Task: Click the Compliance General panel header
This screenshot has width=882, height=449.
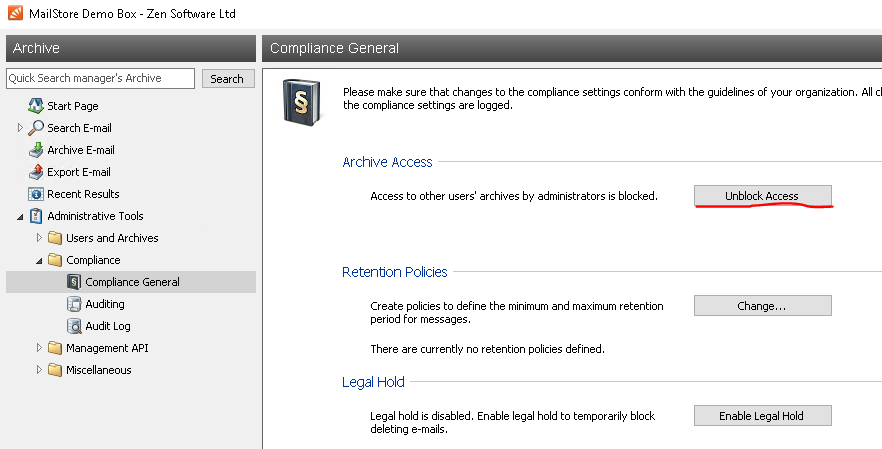Action: 572,48
